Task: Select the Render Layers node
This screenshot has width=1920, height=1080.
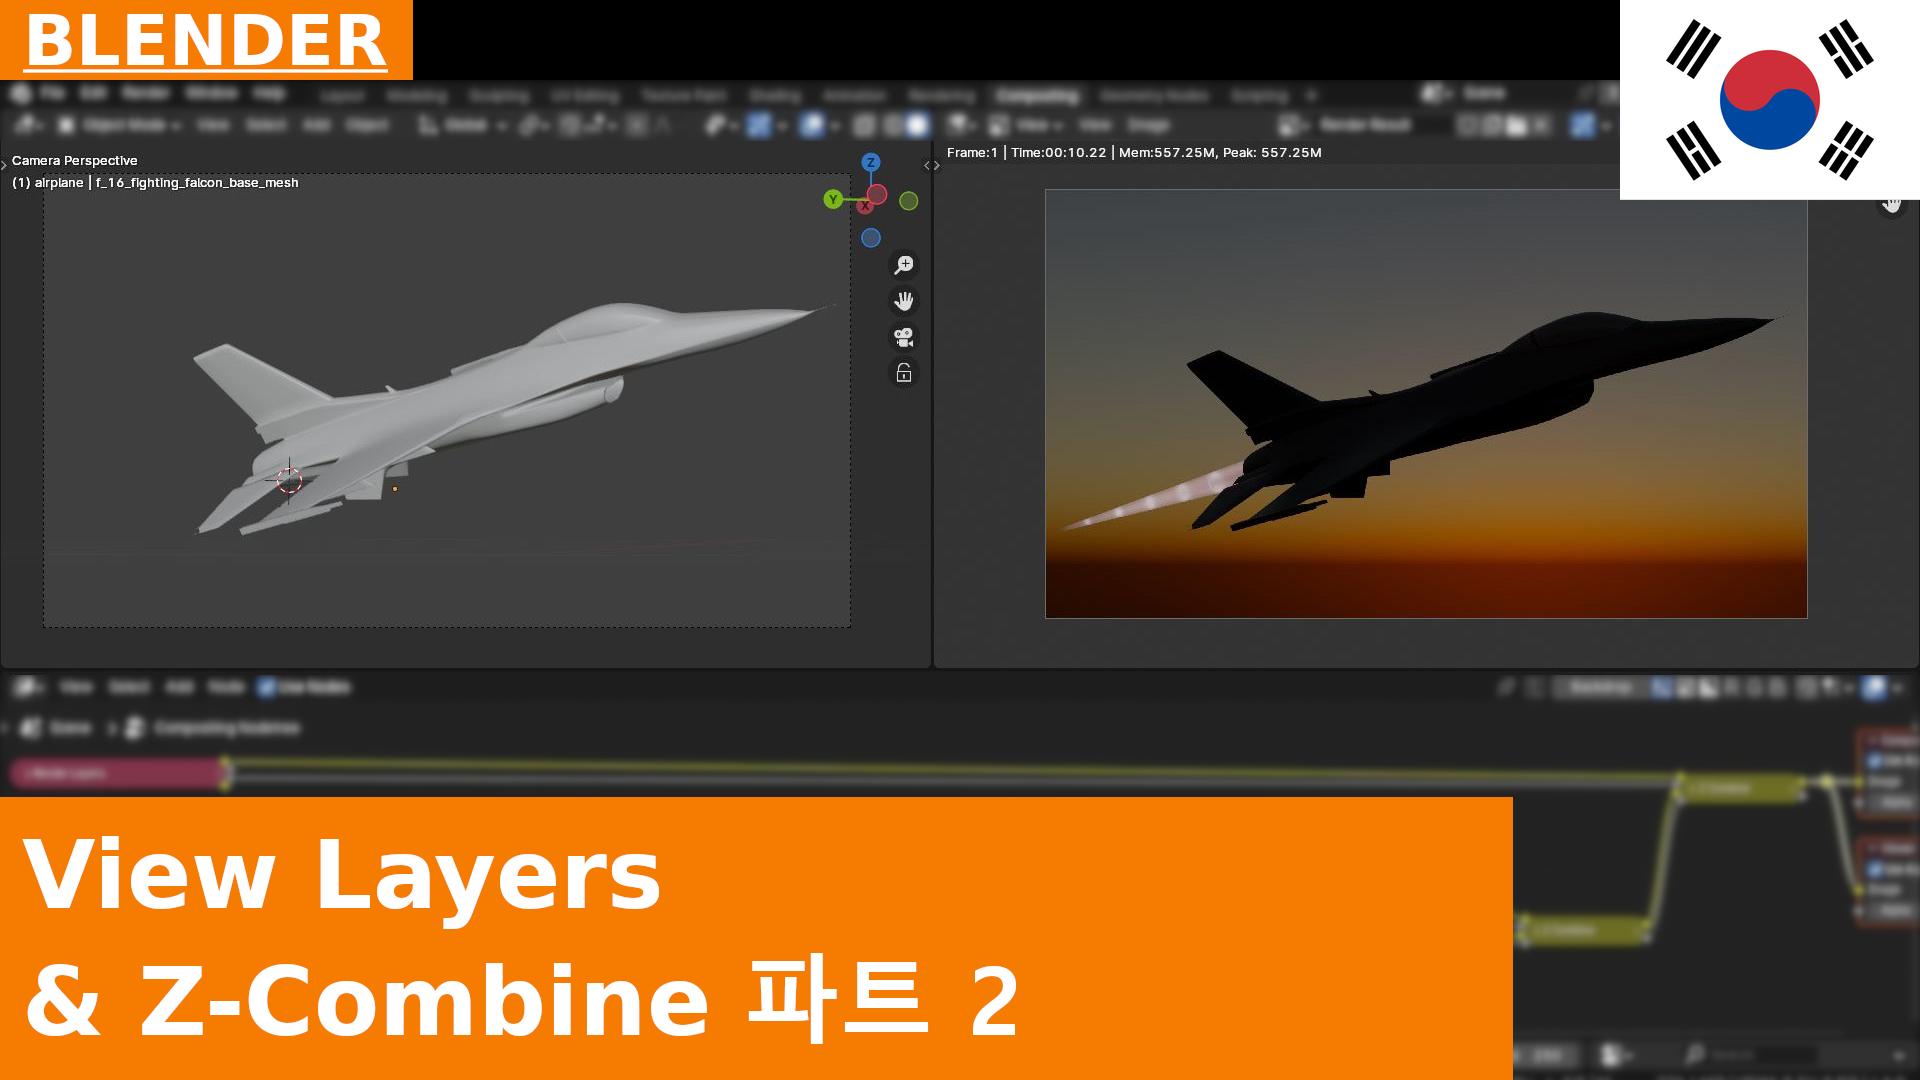Action: click(x=120, y=773)
